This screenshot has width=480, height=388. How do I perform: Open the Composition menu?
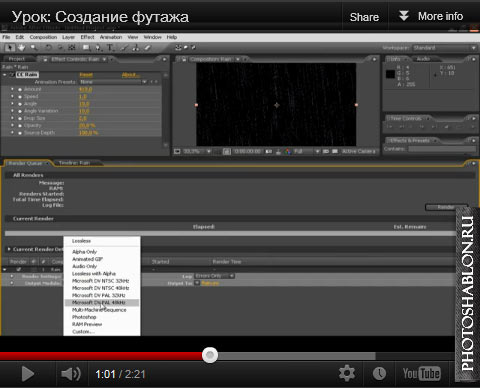coord(43,37)
